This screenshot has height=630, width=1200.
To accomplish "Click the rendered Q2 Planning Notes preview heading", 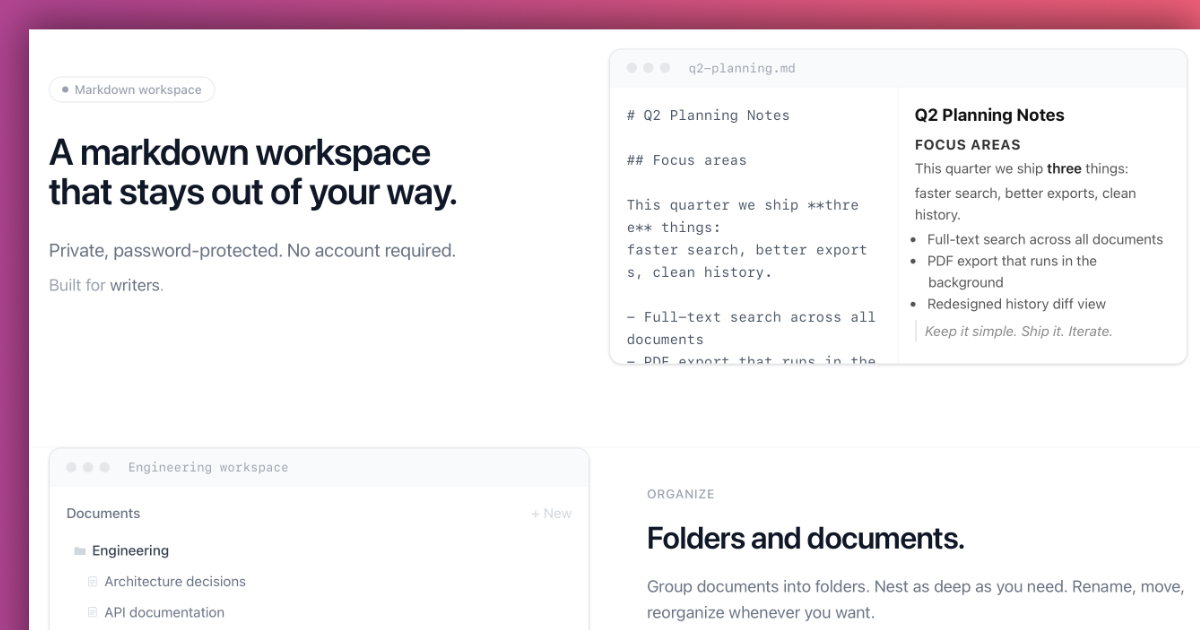I will point(989,115).
